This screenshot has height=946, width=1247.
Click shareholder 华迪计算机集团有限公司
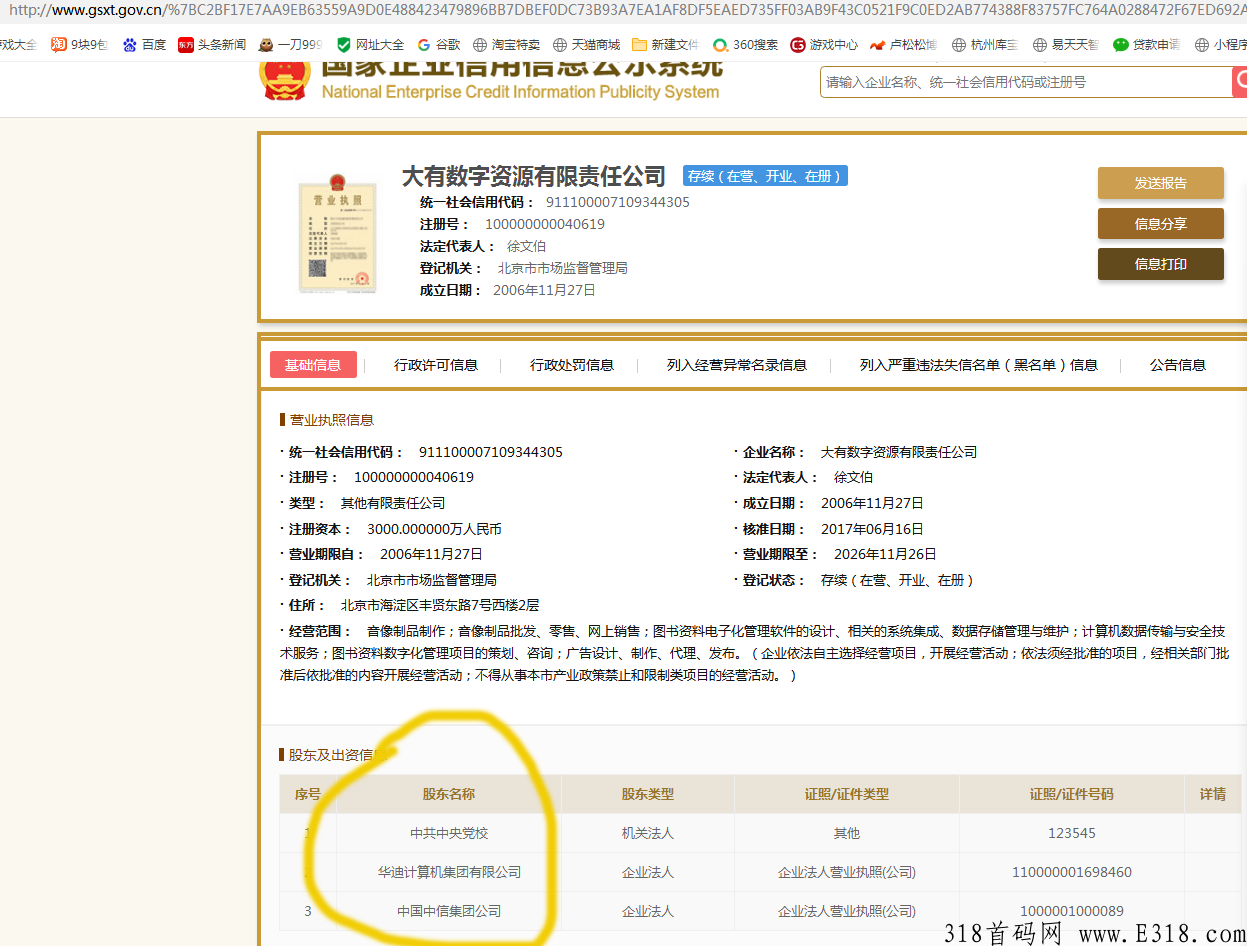click(449, 872)
